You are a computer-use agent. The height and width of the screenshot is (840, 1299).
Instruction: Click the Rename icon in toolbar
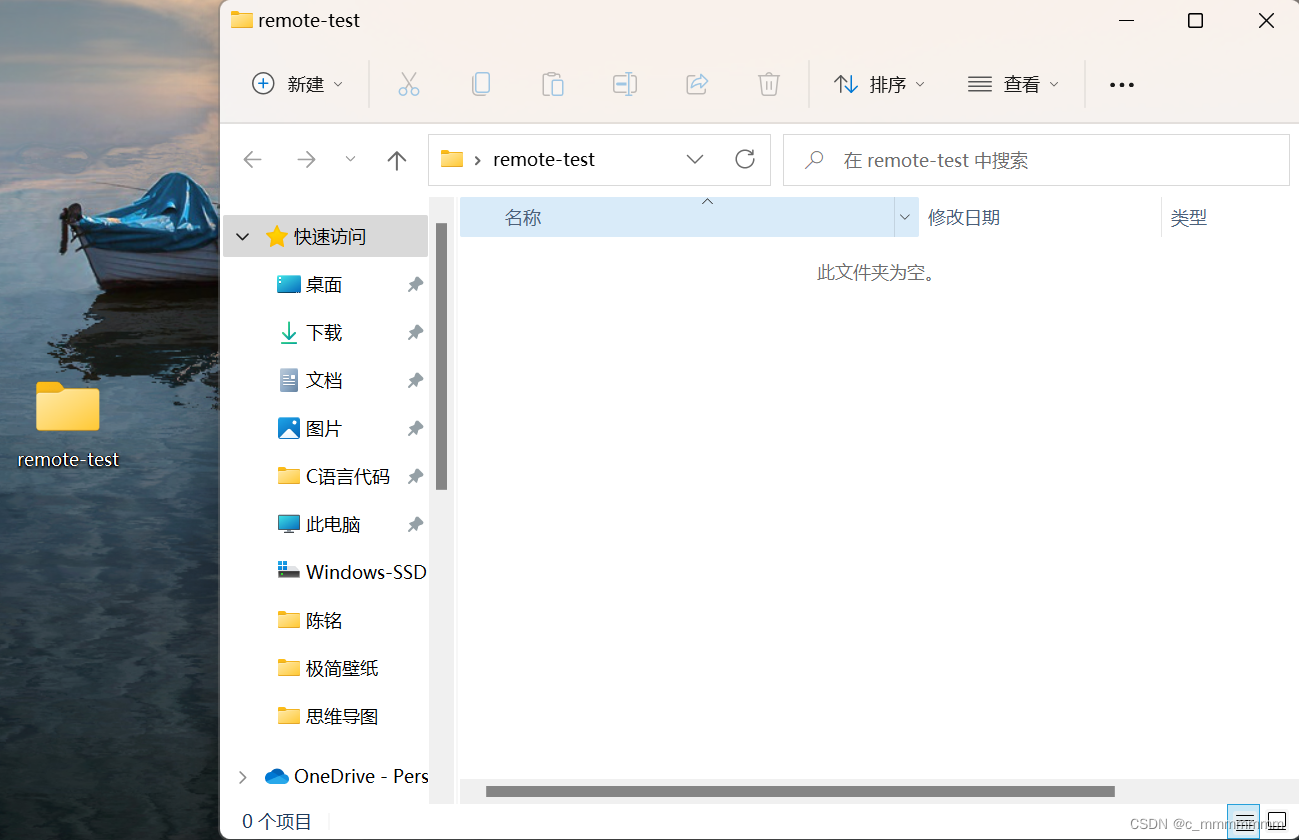tap(625, 84)
